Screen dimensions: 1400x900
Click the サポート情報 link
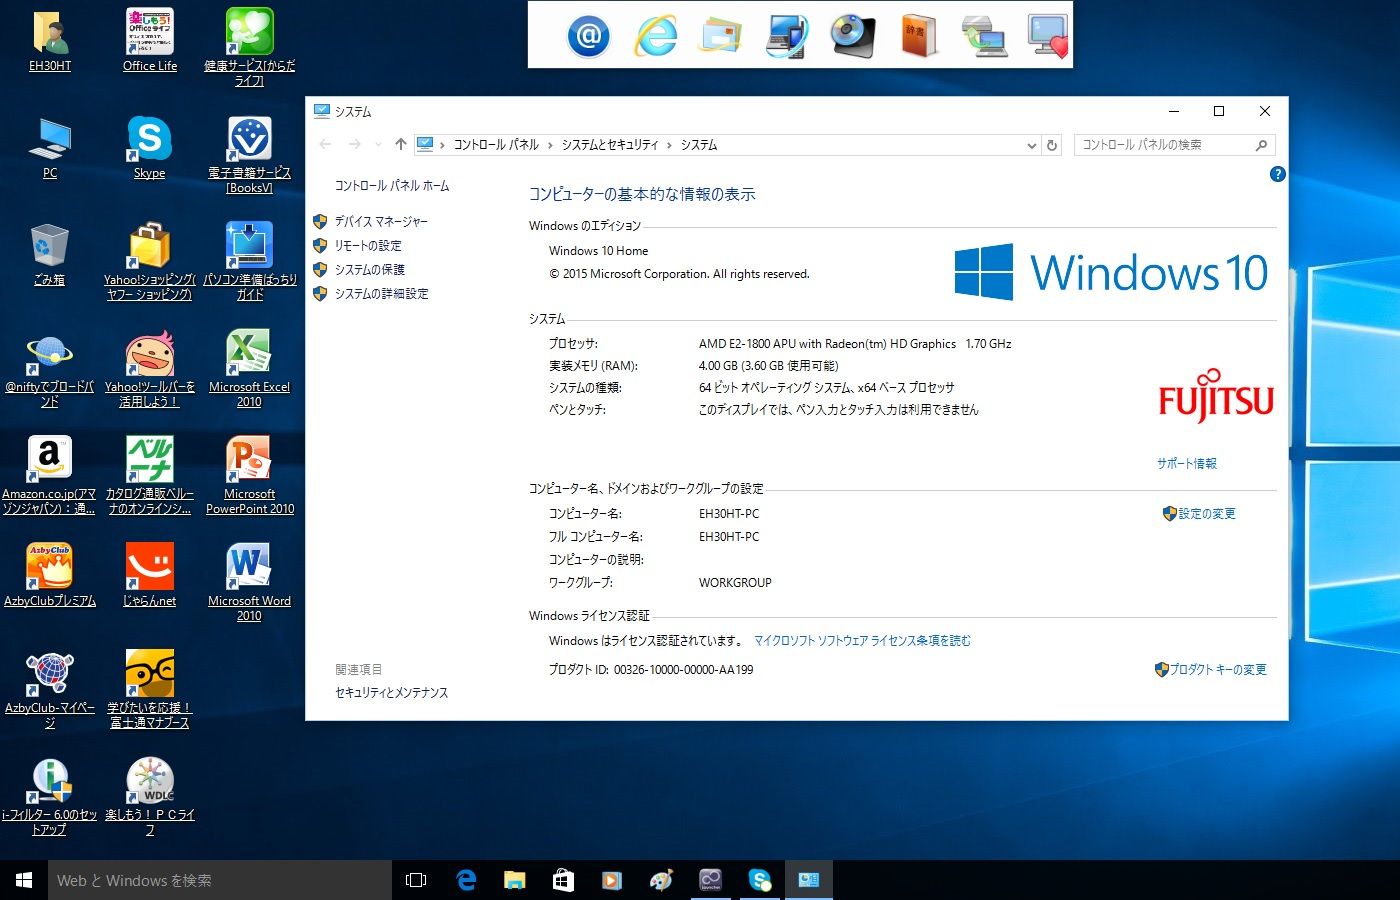coord(1187,464)
